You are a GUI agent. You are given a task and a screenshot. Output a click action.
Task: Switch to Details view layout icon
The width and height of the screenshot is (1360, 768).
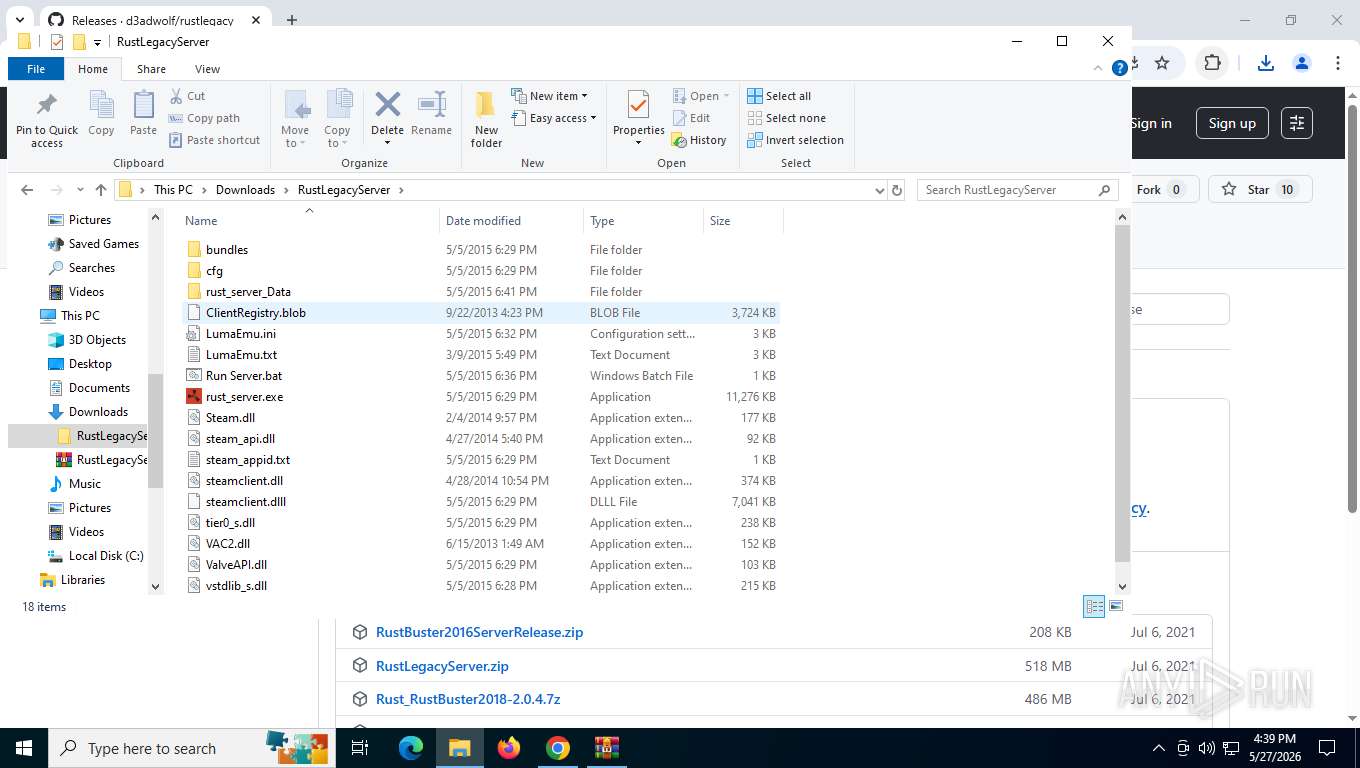click(1095, 606)
